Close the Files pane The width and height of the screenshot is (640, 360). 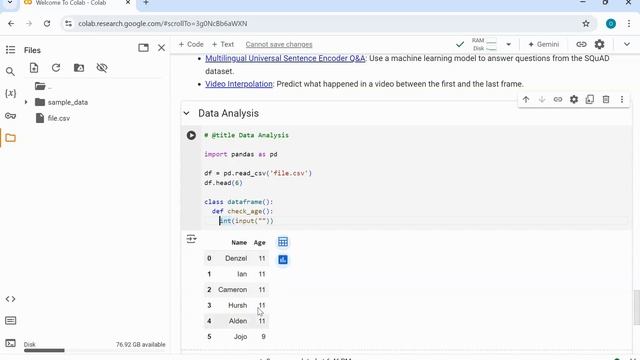point(161,48)
